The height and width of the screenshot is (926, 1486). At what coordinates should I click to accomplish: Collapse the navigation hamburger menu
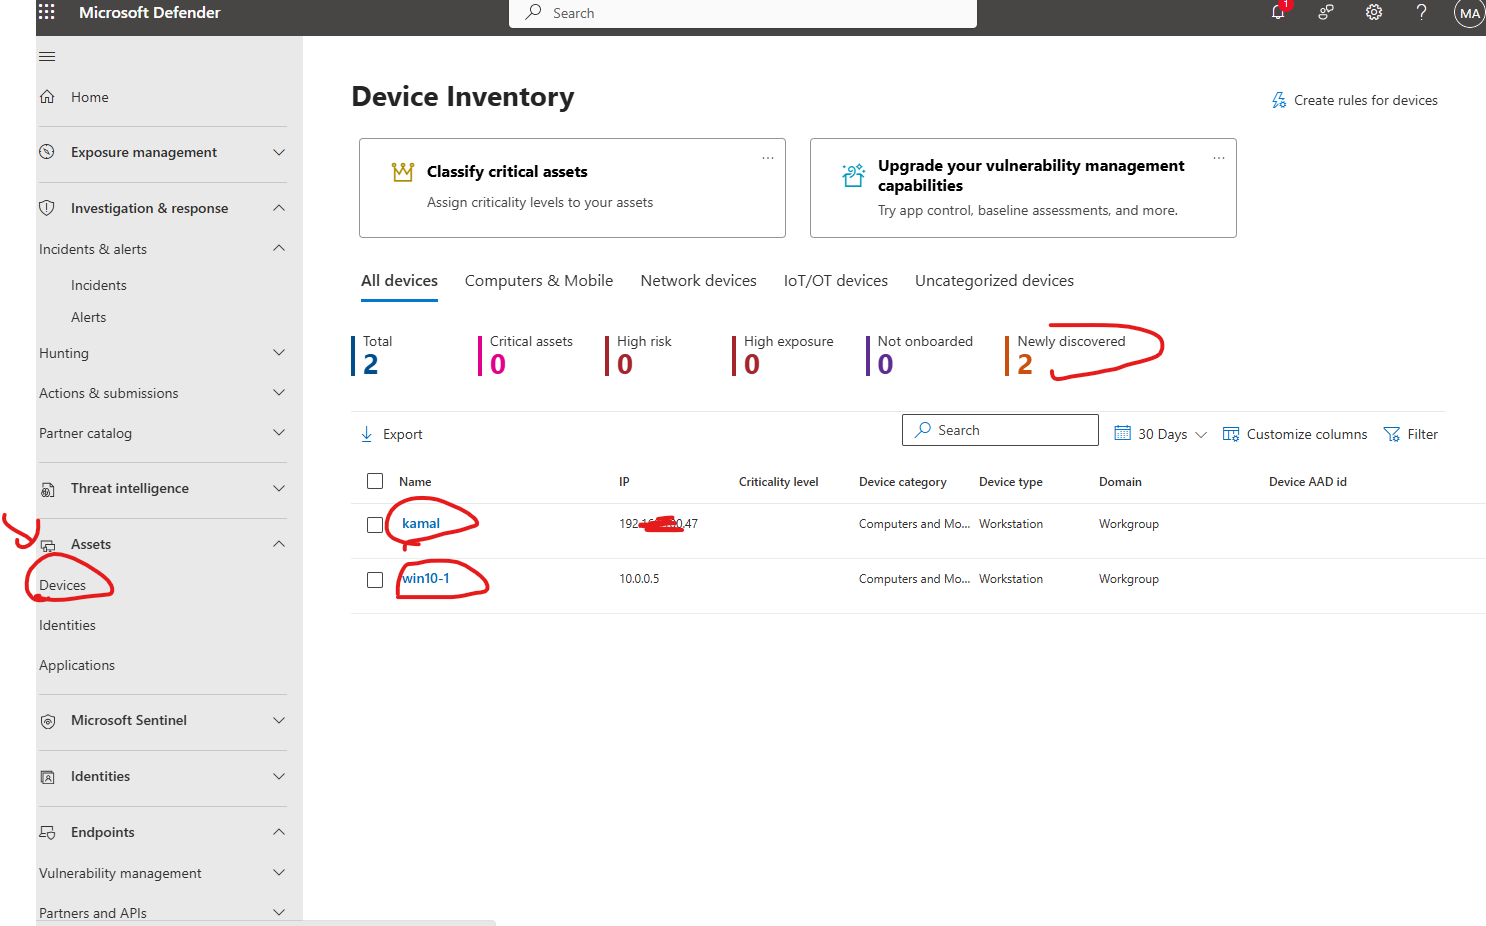pos(47,56)
